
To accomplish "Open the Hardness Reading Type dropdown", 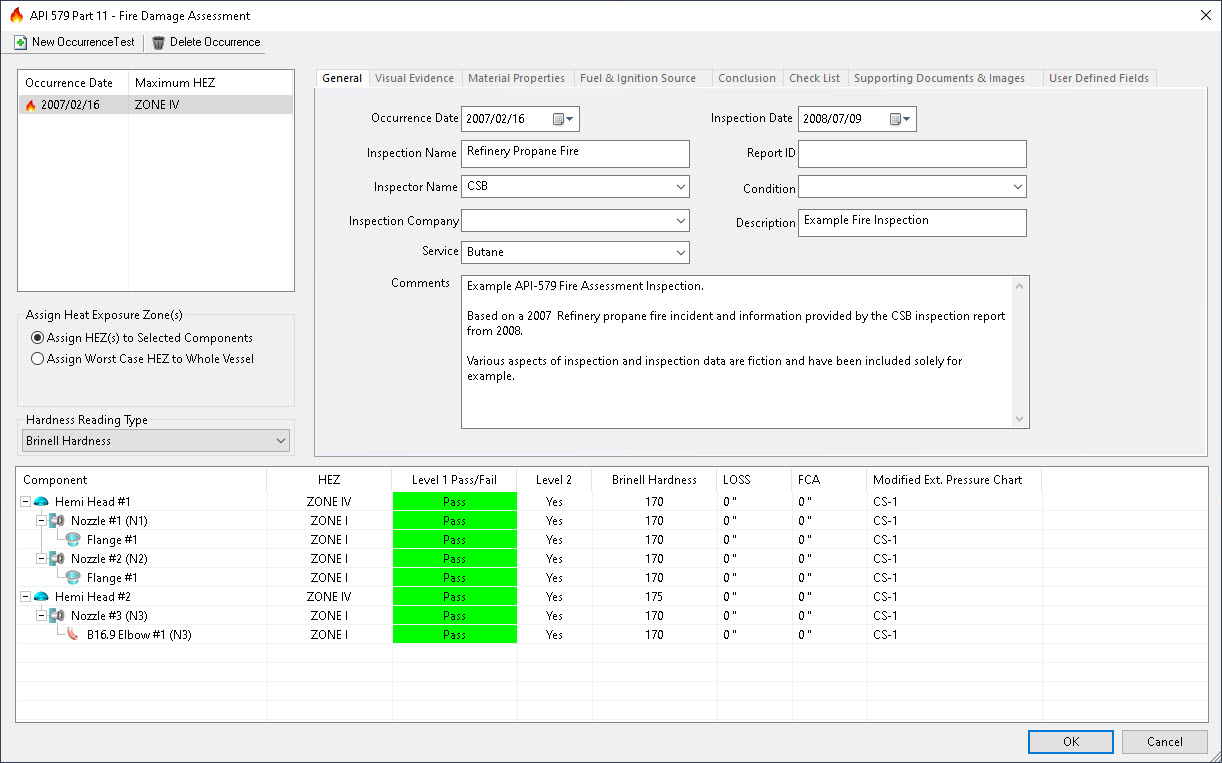I will (280, 441).
